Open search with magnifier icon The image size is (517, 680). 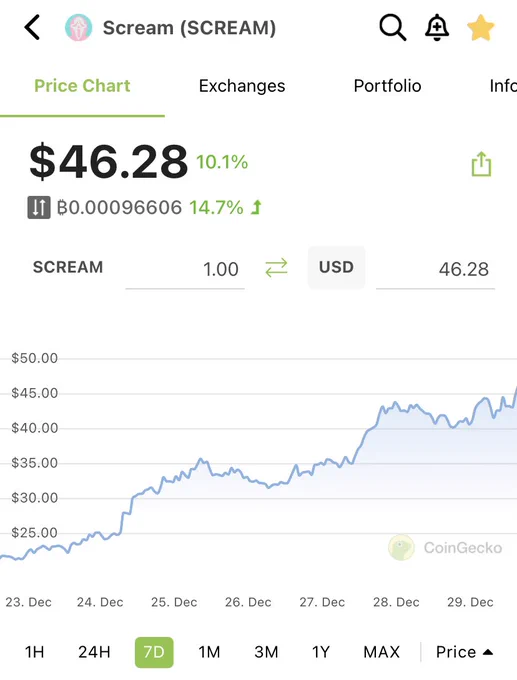(x=393, y=27)
